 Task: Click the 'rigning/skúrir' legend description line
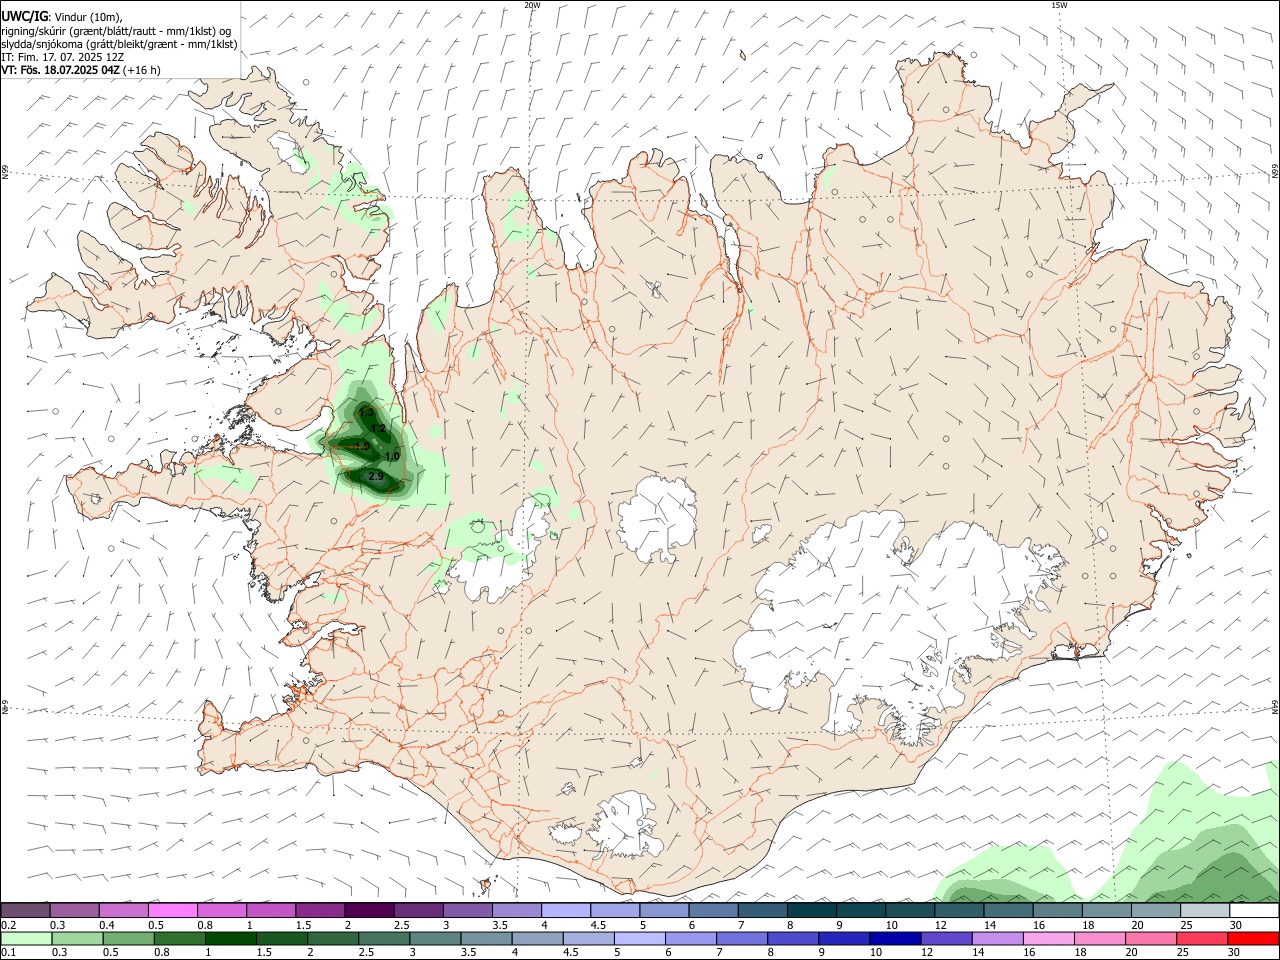[116, 30]
